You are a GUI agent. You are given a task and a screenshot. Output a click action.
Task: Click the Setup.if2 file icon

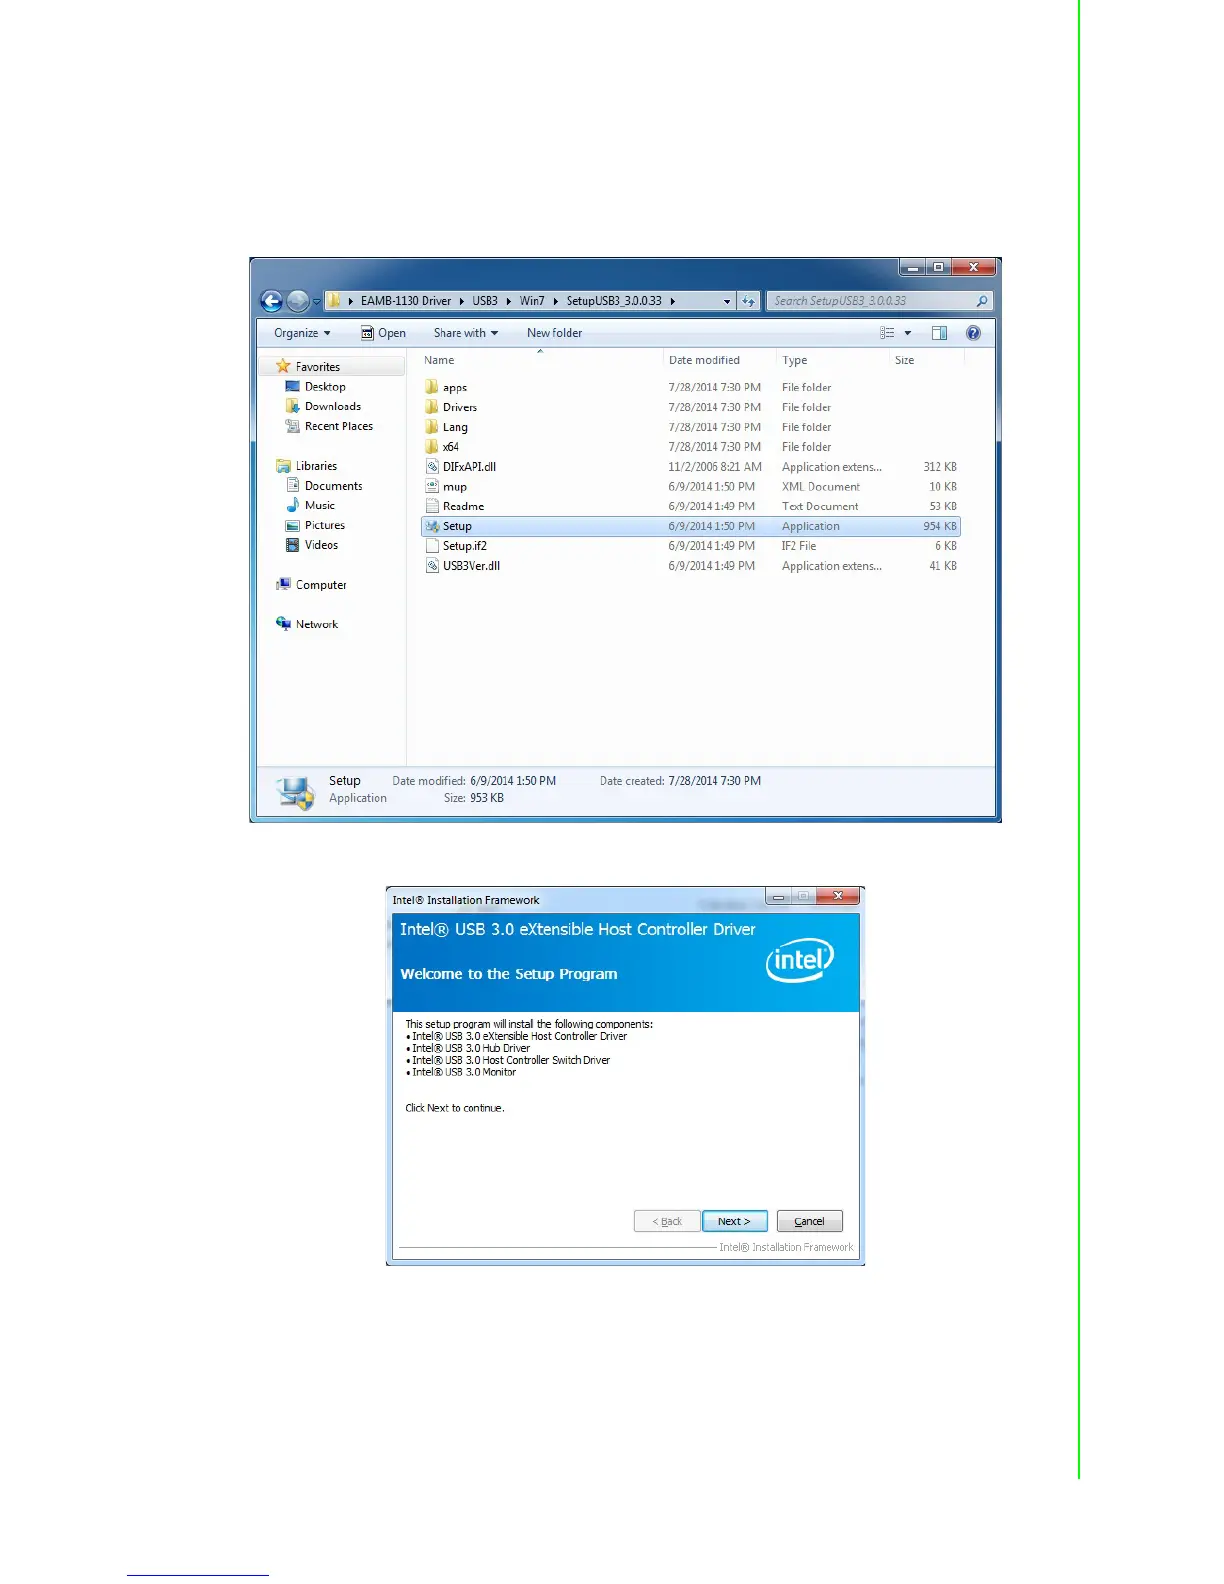tap(432, 546)
